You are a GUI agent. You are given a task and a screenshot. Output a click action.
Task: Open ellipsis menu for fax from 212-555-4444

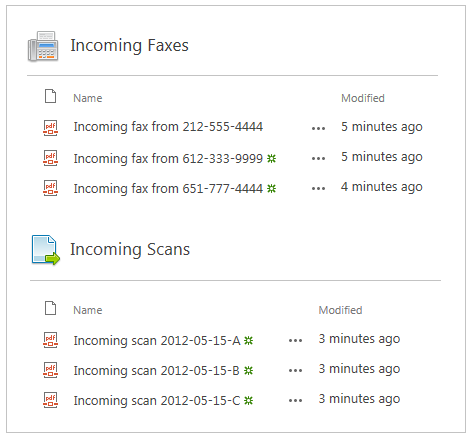tap(318, 128)
